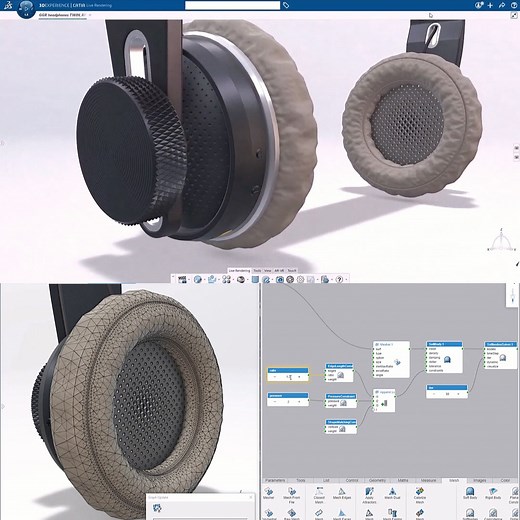Image resolution: width=520 pixels, height=520 pixels.
Task: Switch to the Touch toolbar tab
Action: pyautogui.click(x=292, y=271)
